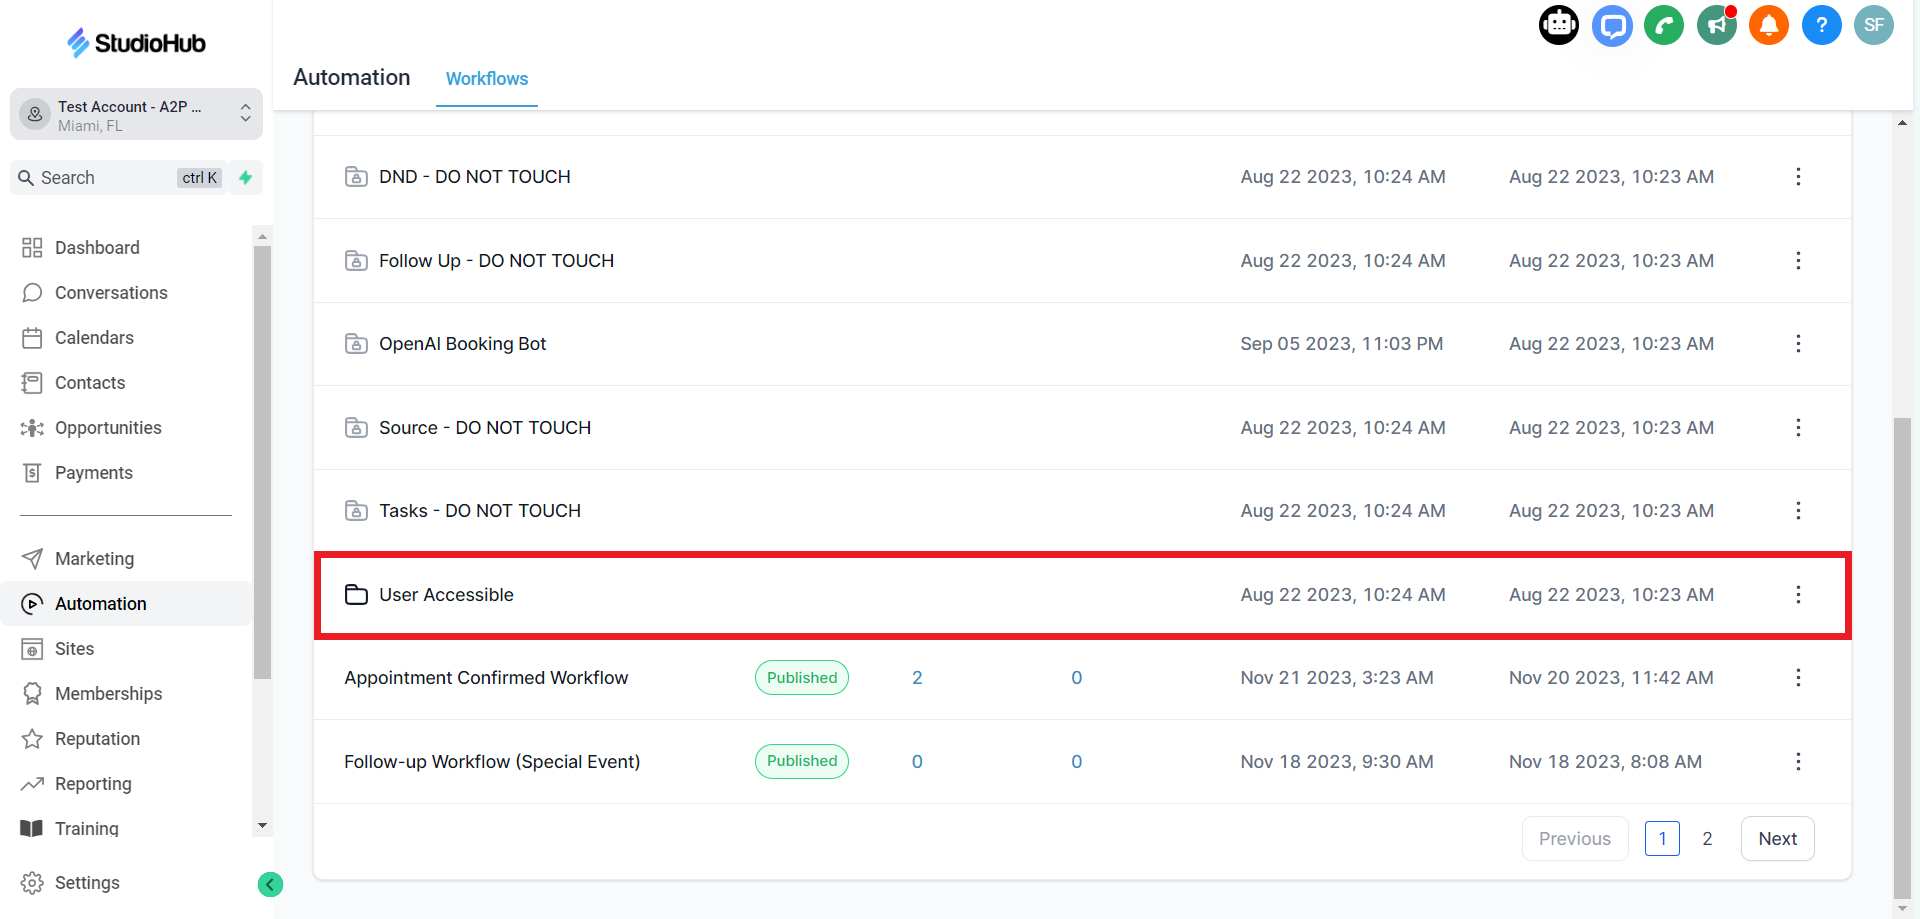Click the green lightning quick actions icon
Image resolution: width=1920 pixels, height=919 pixels.
(245, 177)
